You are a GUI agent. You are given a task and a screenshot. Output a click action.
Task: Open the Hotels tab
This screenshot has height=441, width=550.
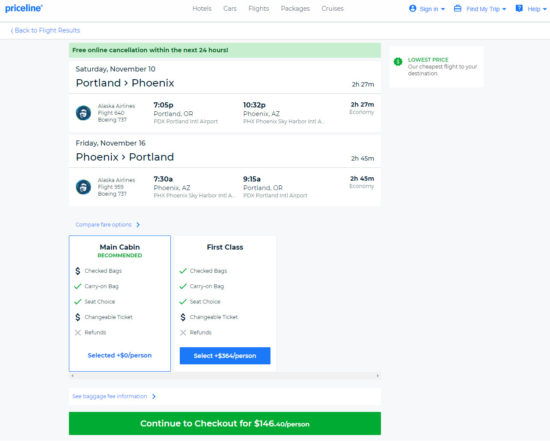point(202,8)
